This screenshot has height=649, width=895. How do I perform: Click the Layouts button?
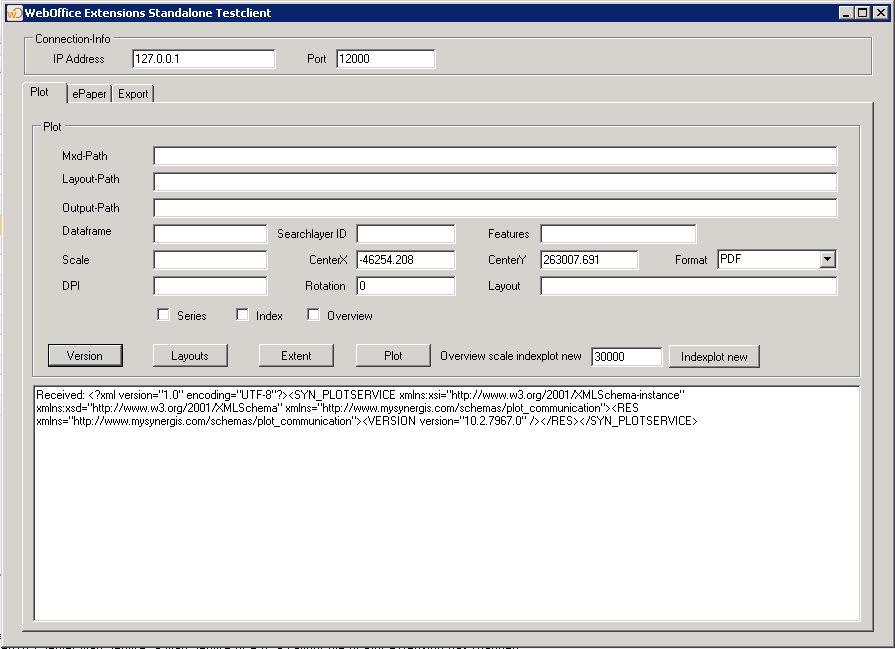pos(189,355)
